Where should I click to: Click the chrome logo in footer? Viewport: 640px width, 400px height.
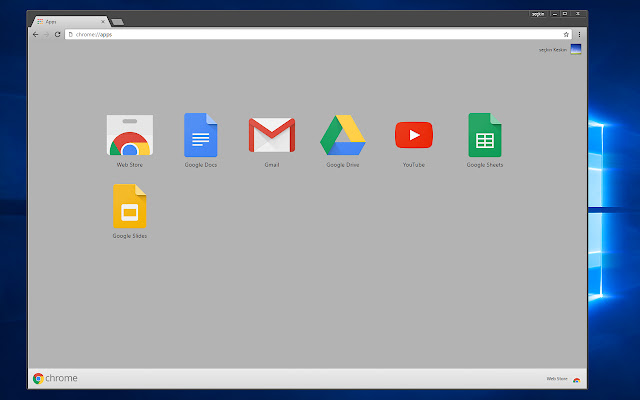coord(55,378)
